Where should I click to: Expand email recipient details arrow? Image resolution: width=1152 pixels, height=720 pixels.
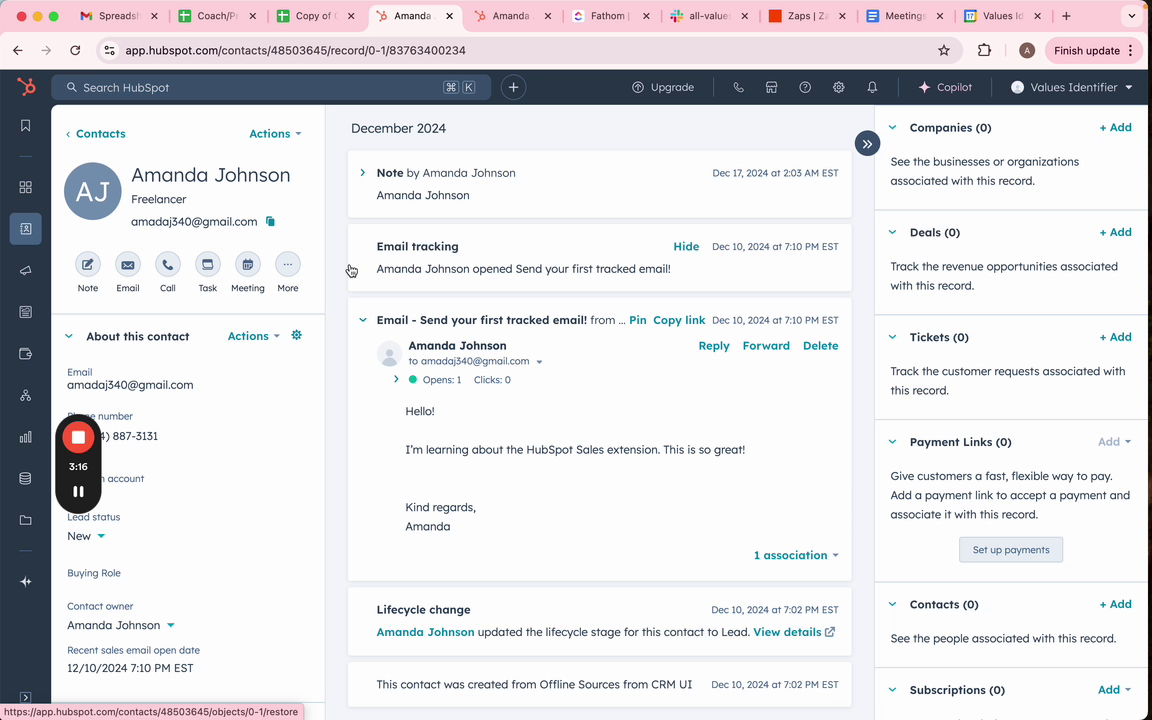[x=539, y=362]
